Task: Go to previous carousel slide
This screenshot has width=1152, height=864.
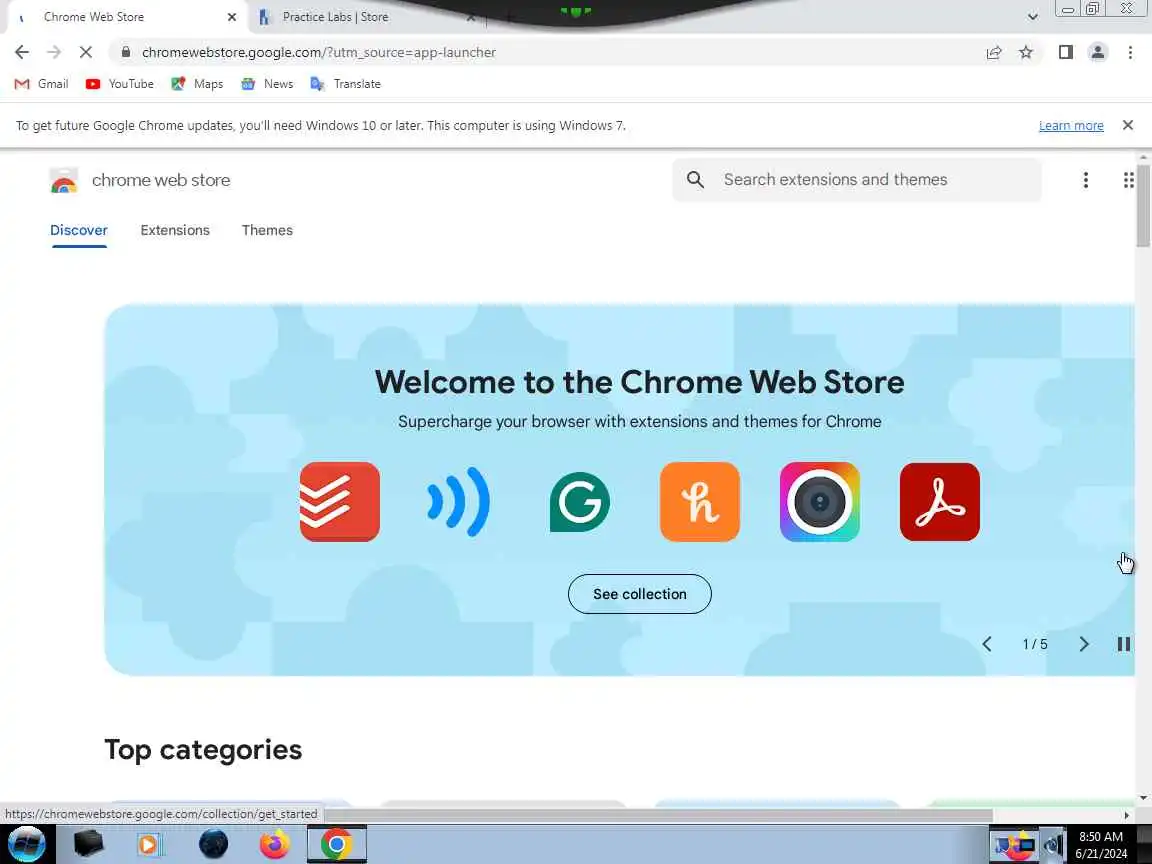Action: [987, 644]
